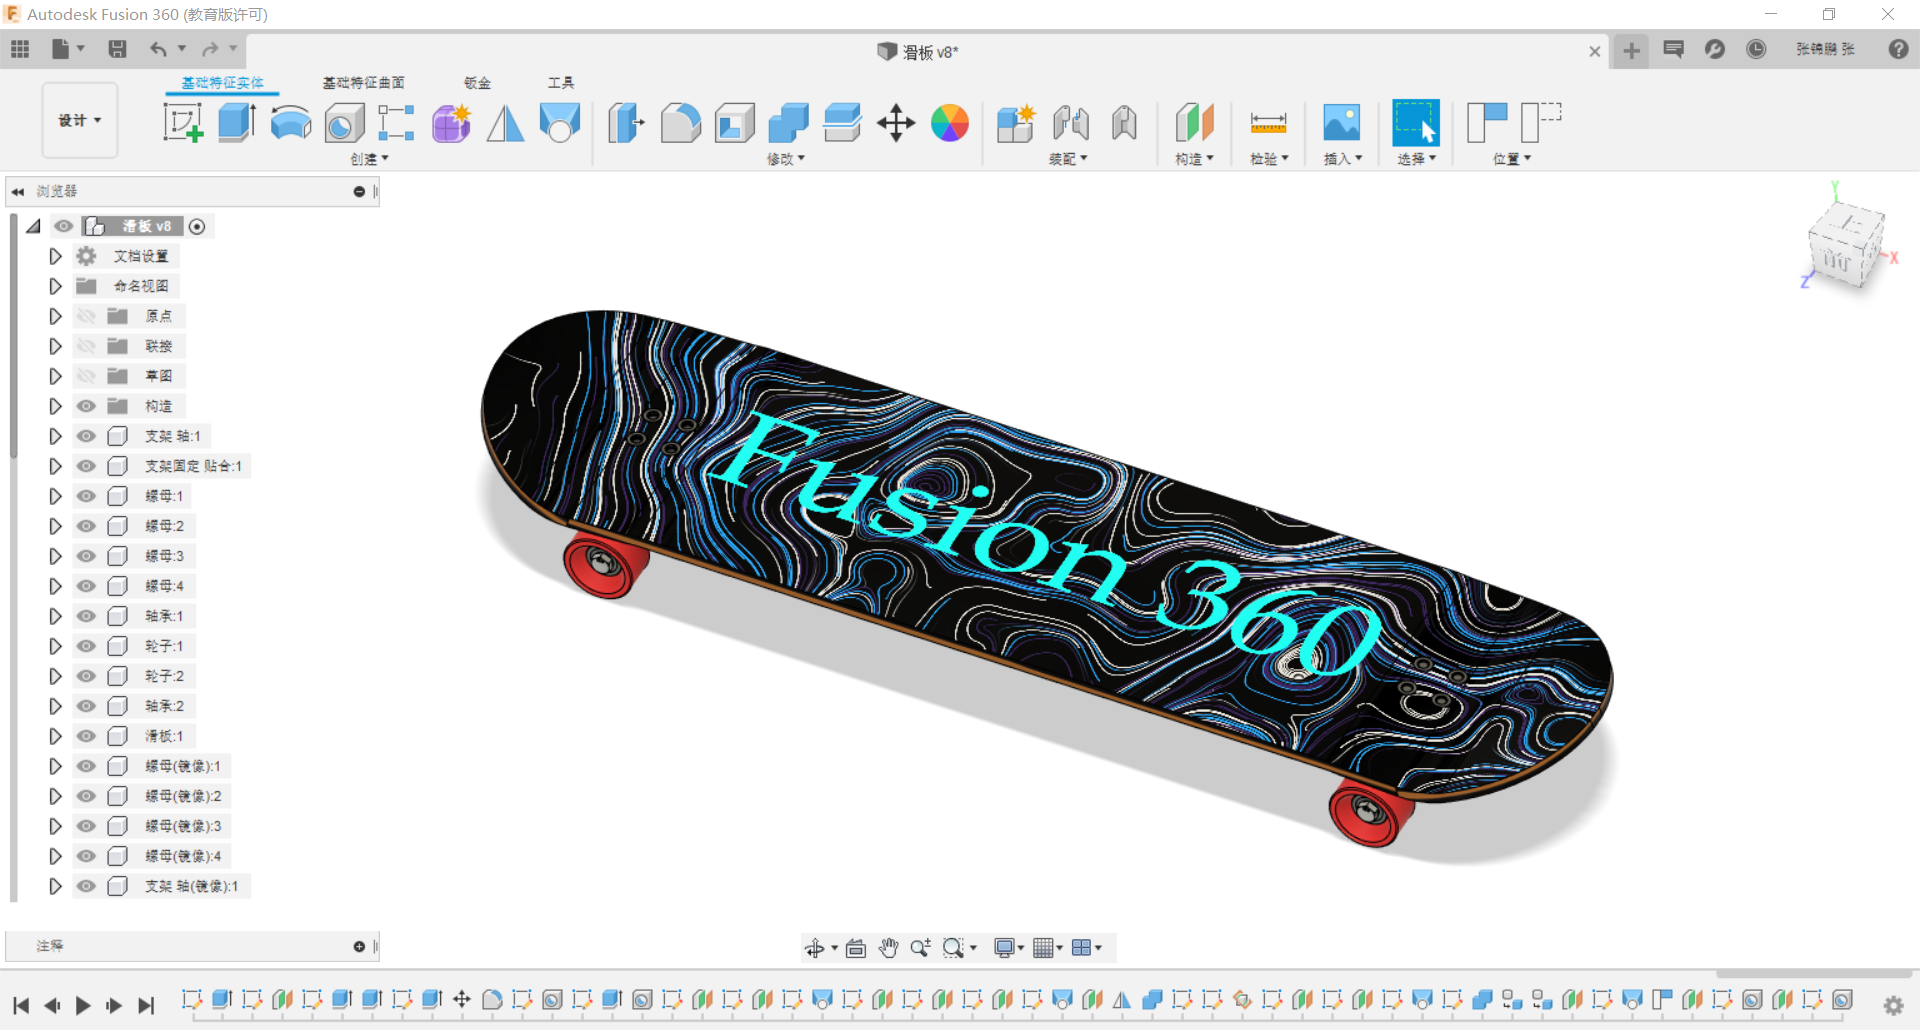Expand the 支架固定 贴合:1 component
1920x1030 pixels.
coord(55,466)
